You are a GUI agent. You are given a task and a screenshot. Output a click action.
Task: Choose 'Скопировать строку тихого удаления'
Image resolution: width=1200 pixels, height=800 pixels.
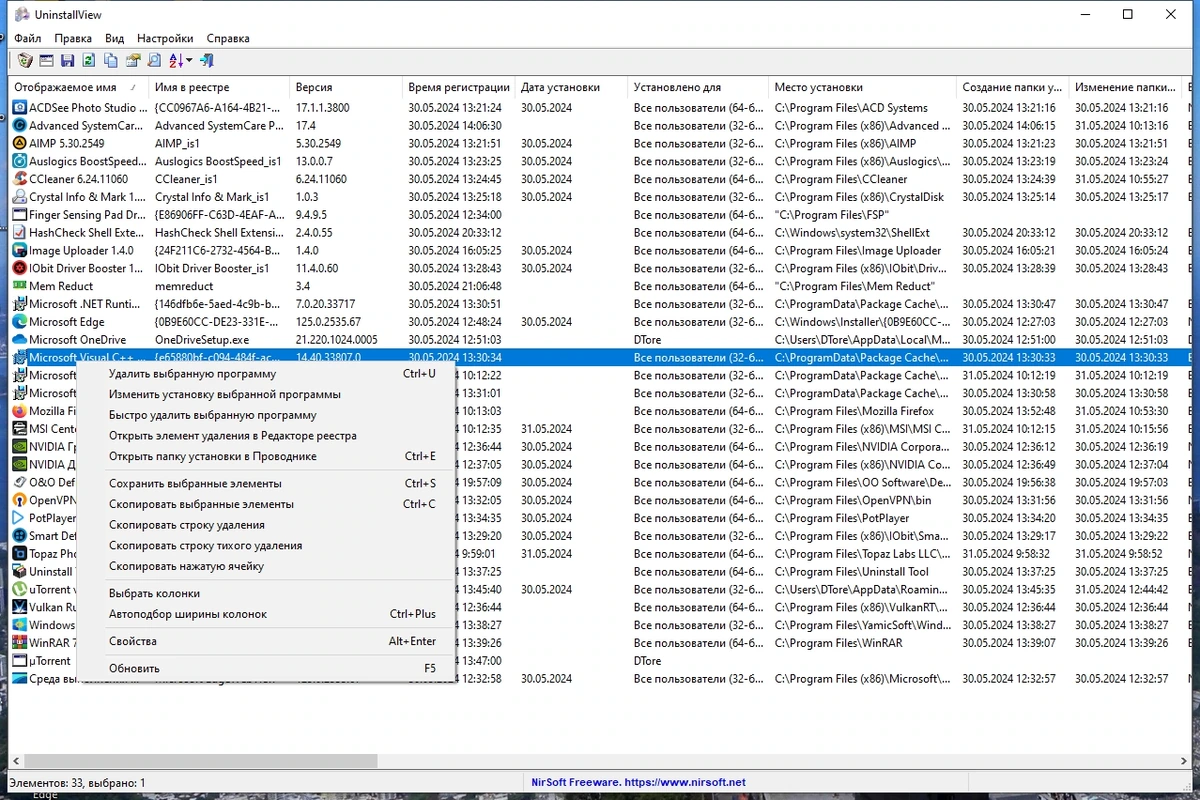[266, 546]
